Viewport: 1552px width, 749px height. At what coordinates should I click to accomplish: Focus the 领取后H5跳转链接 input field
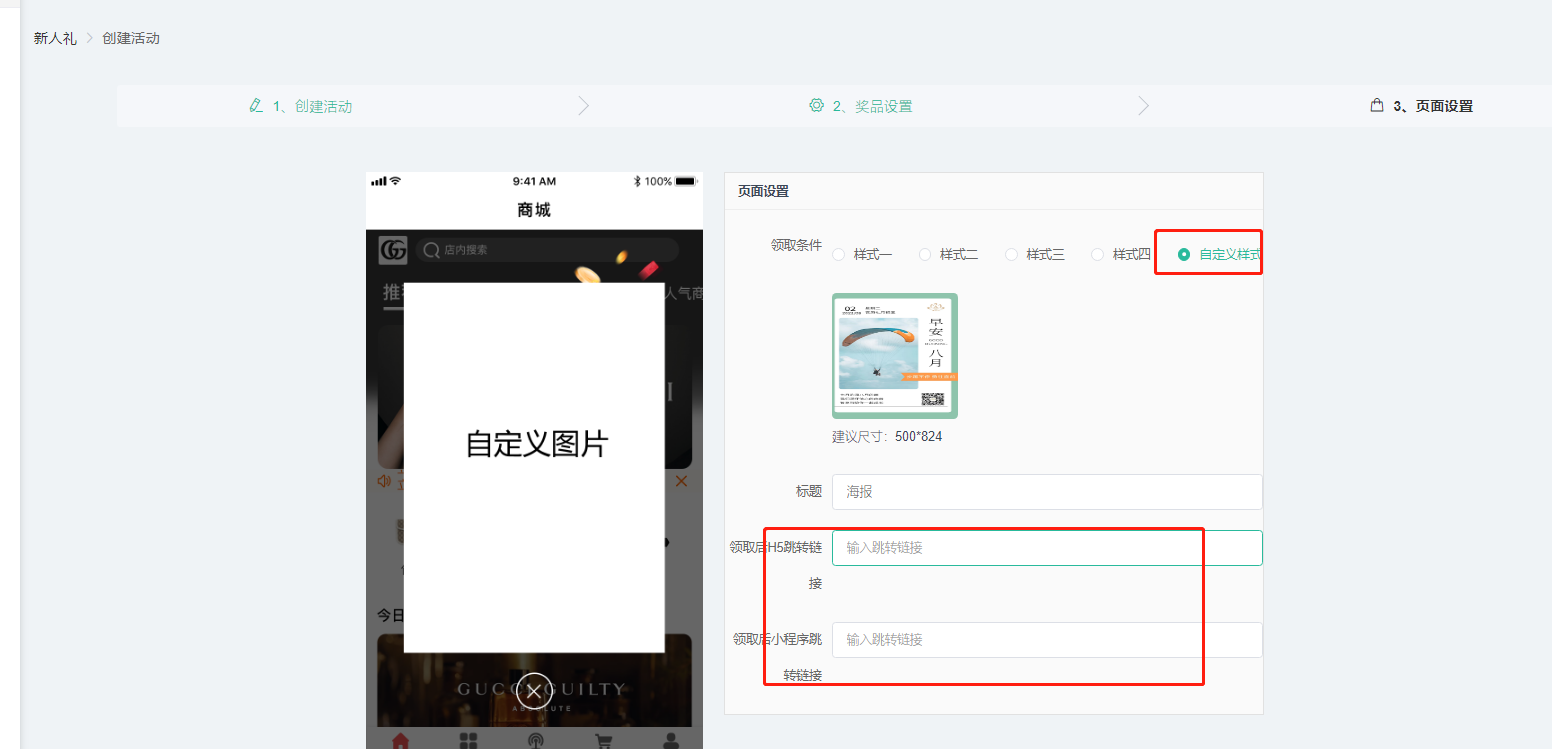(x=1047, y=548)
